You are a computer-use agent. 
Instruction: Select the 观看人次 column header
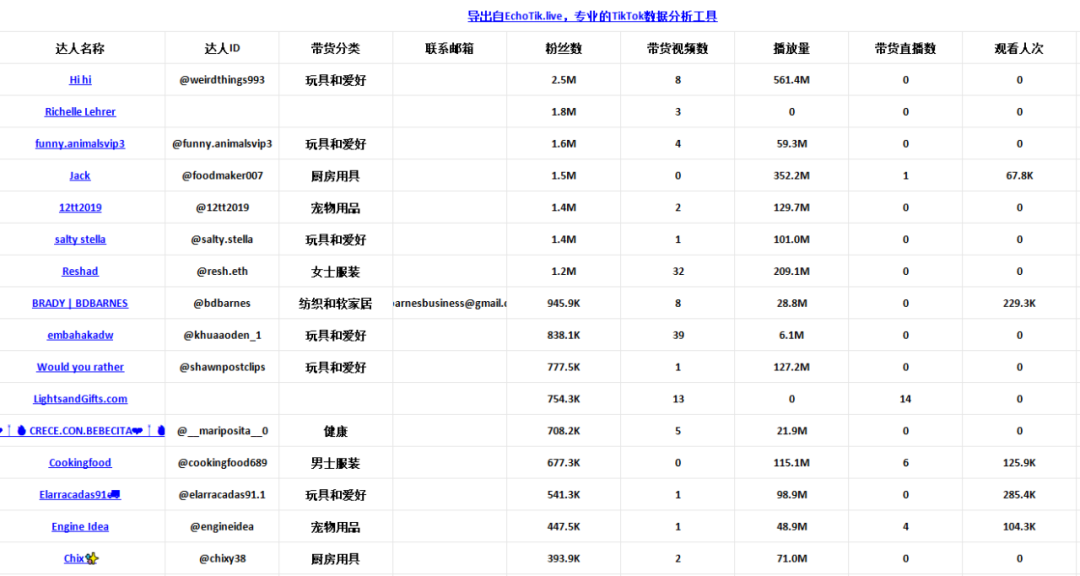click(1019, 48)
